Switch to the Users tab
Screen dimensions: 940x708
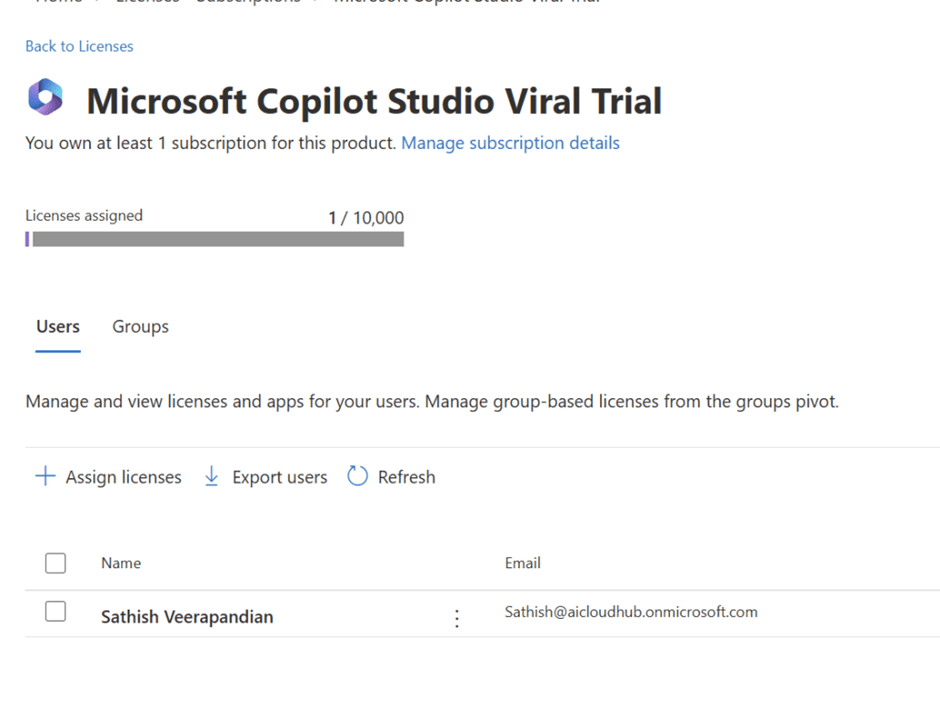58,327
